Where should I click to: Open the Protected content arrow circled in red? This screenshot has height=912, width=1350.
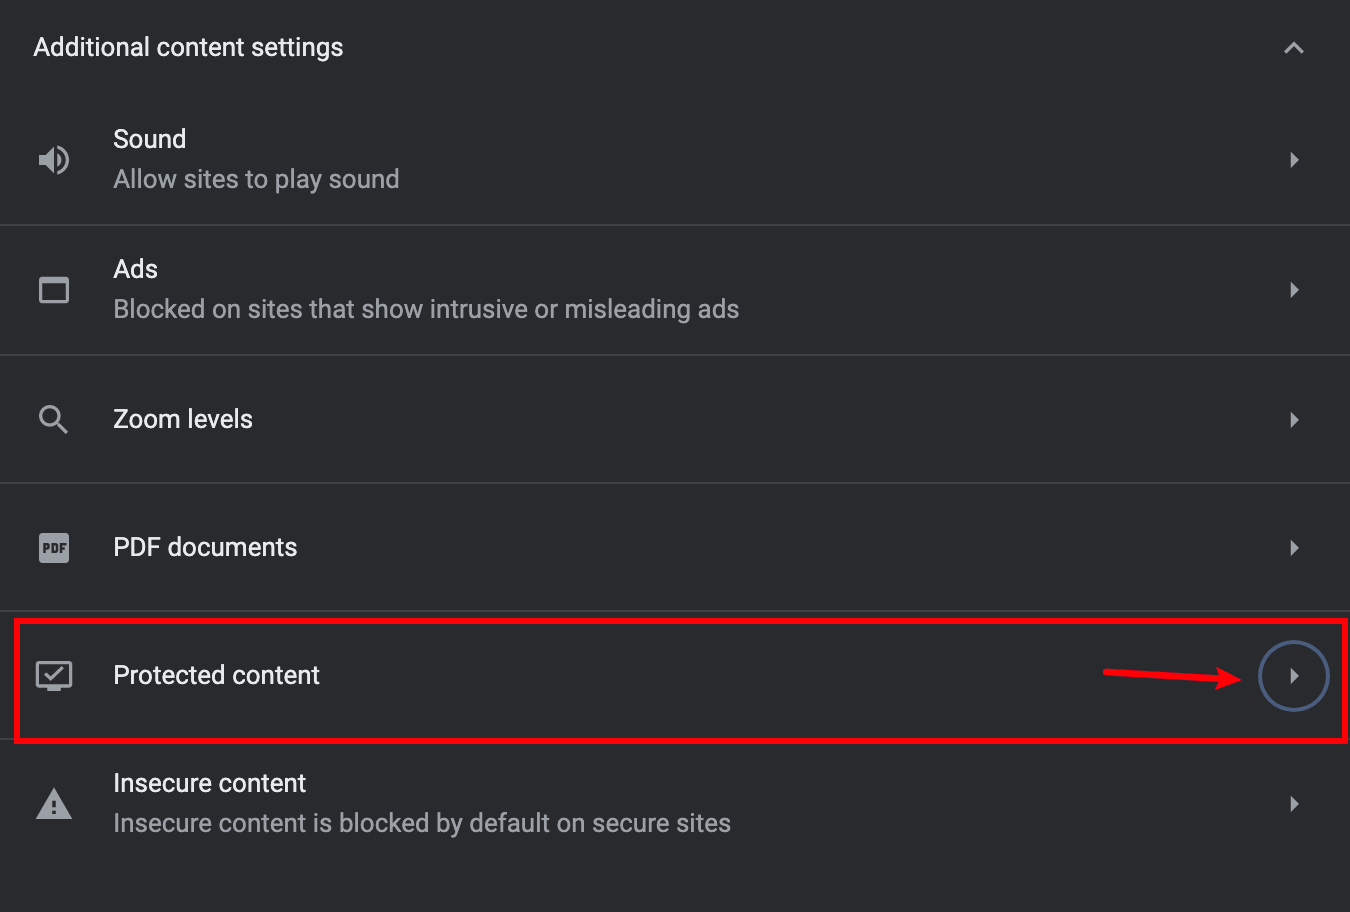1294,675
